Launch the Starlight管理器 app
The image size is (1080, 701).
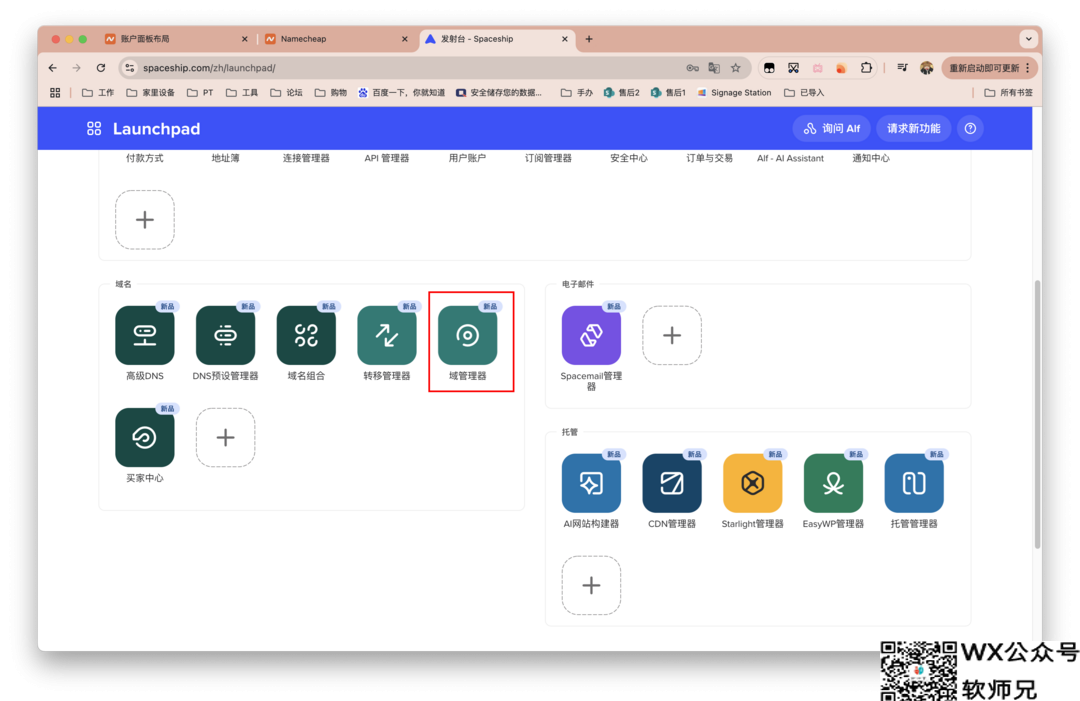[752, 483]
